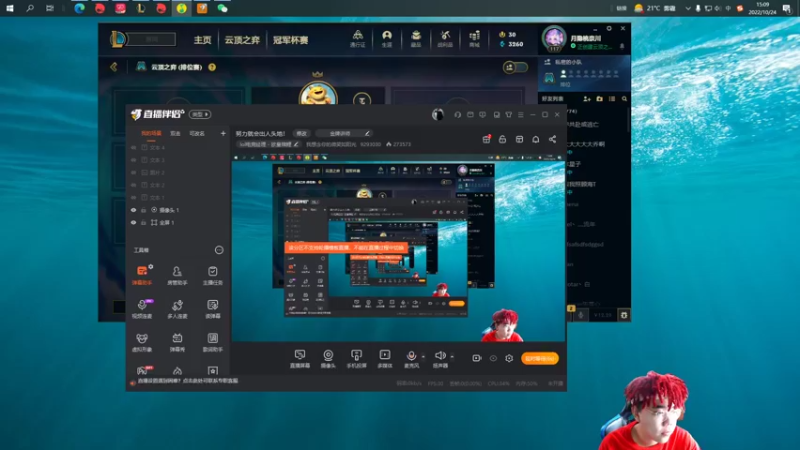Add a 手机投屏 phone mirroring source
Image resolution: width=800 pixels, height=450 pixels.
click(357, 358)
